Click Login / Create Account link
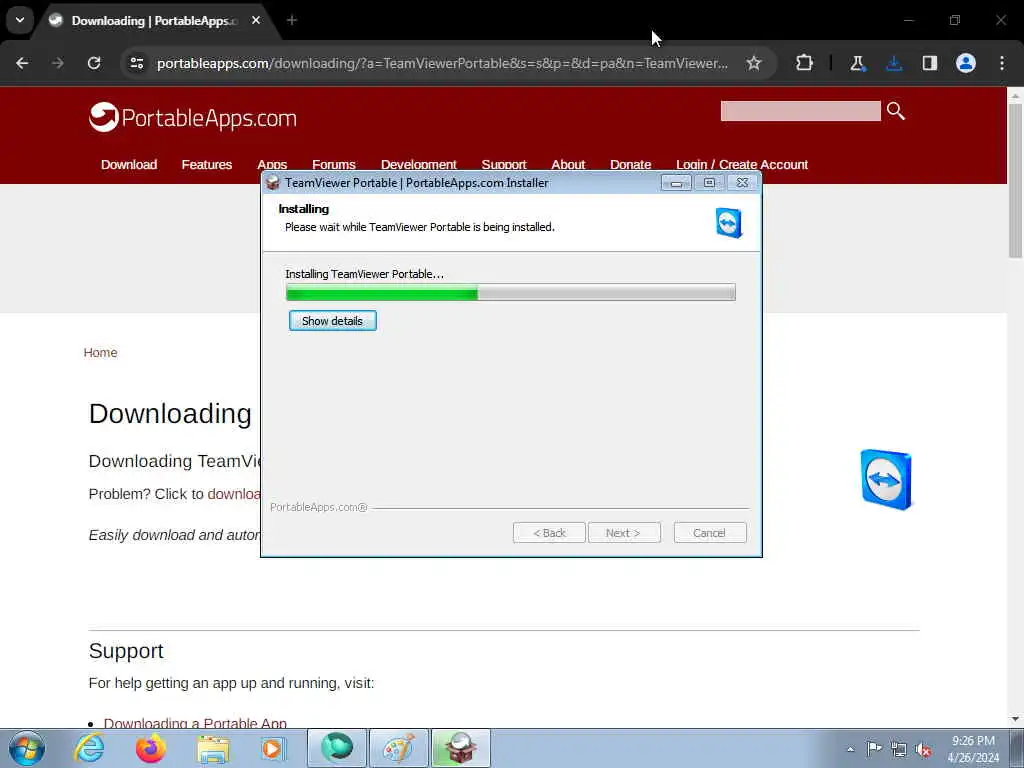Screen dimensions: 1024x768 click(742, 165)
